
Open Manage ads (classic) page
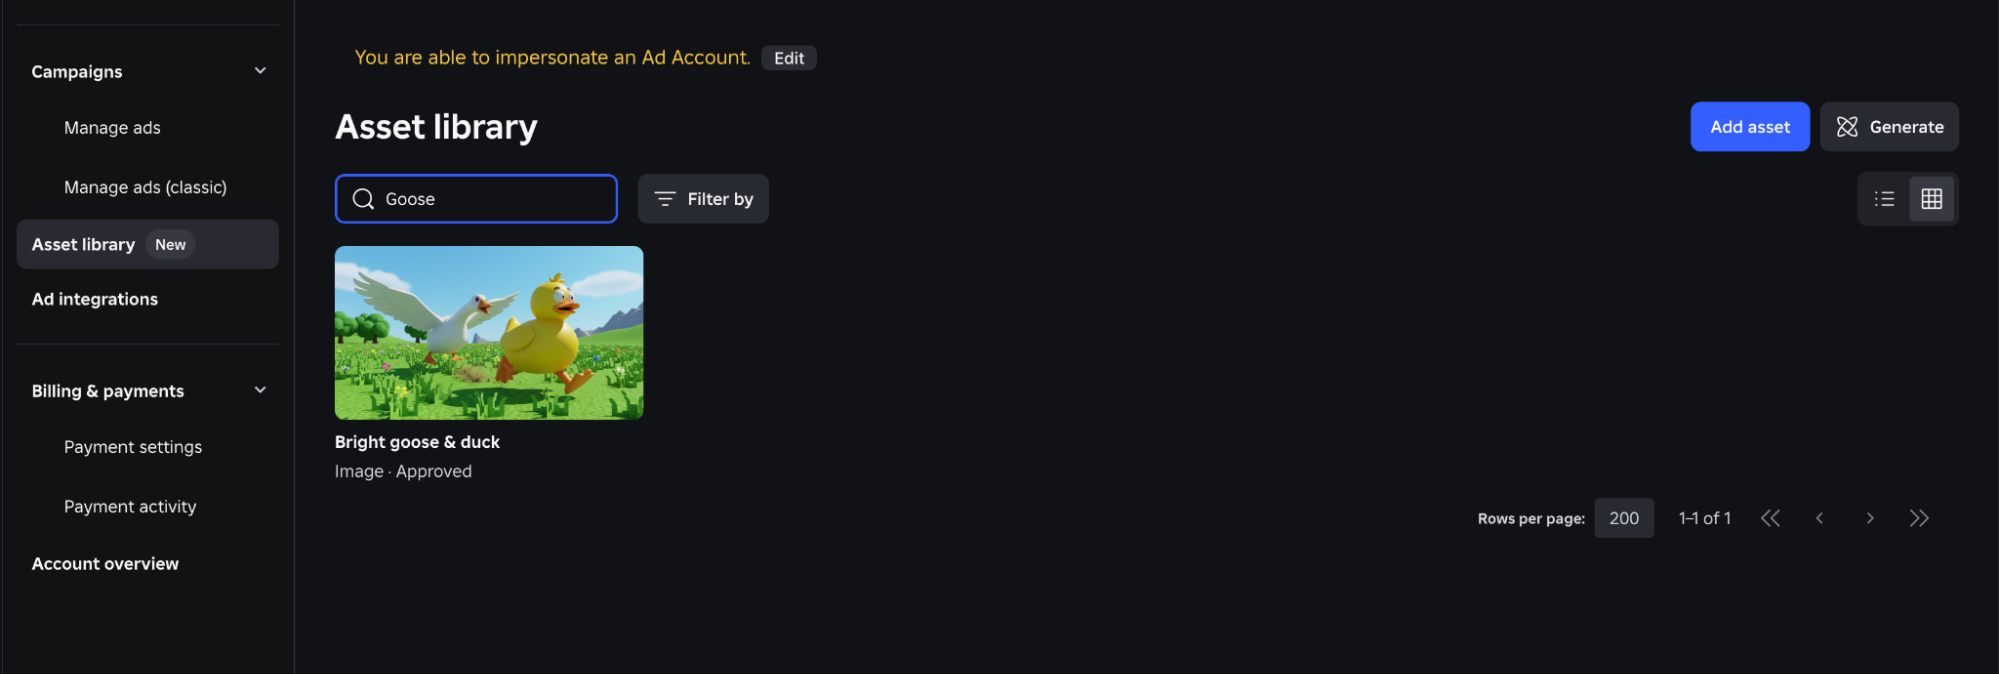145,187
